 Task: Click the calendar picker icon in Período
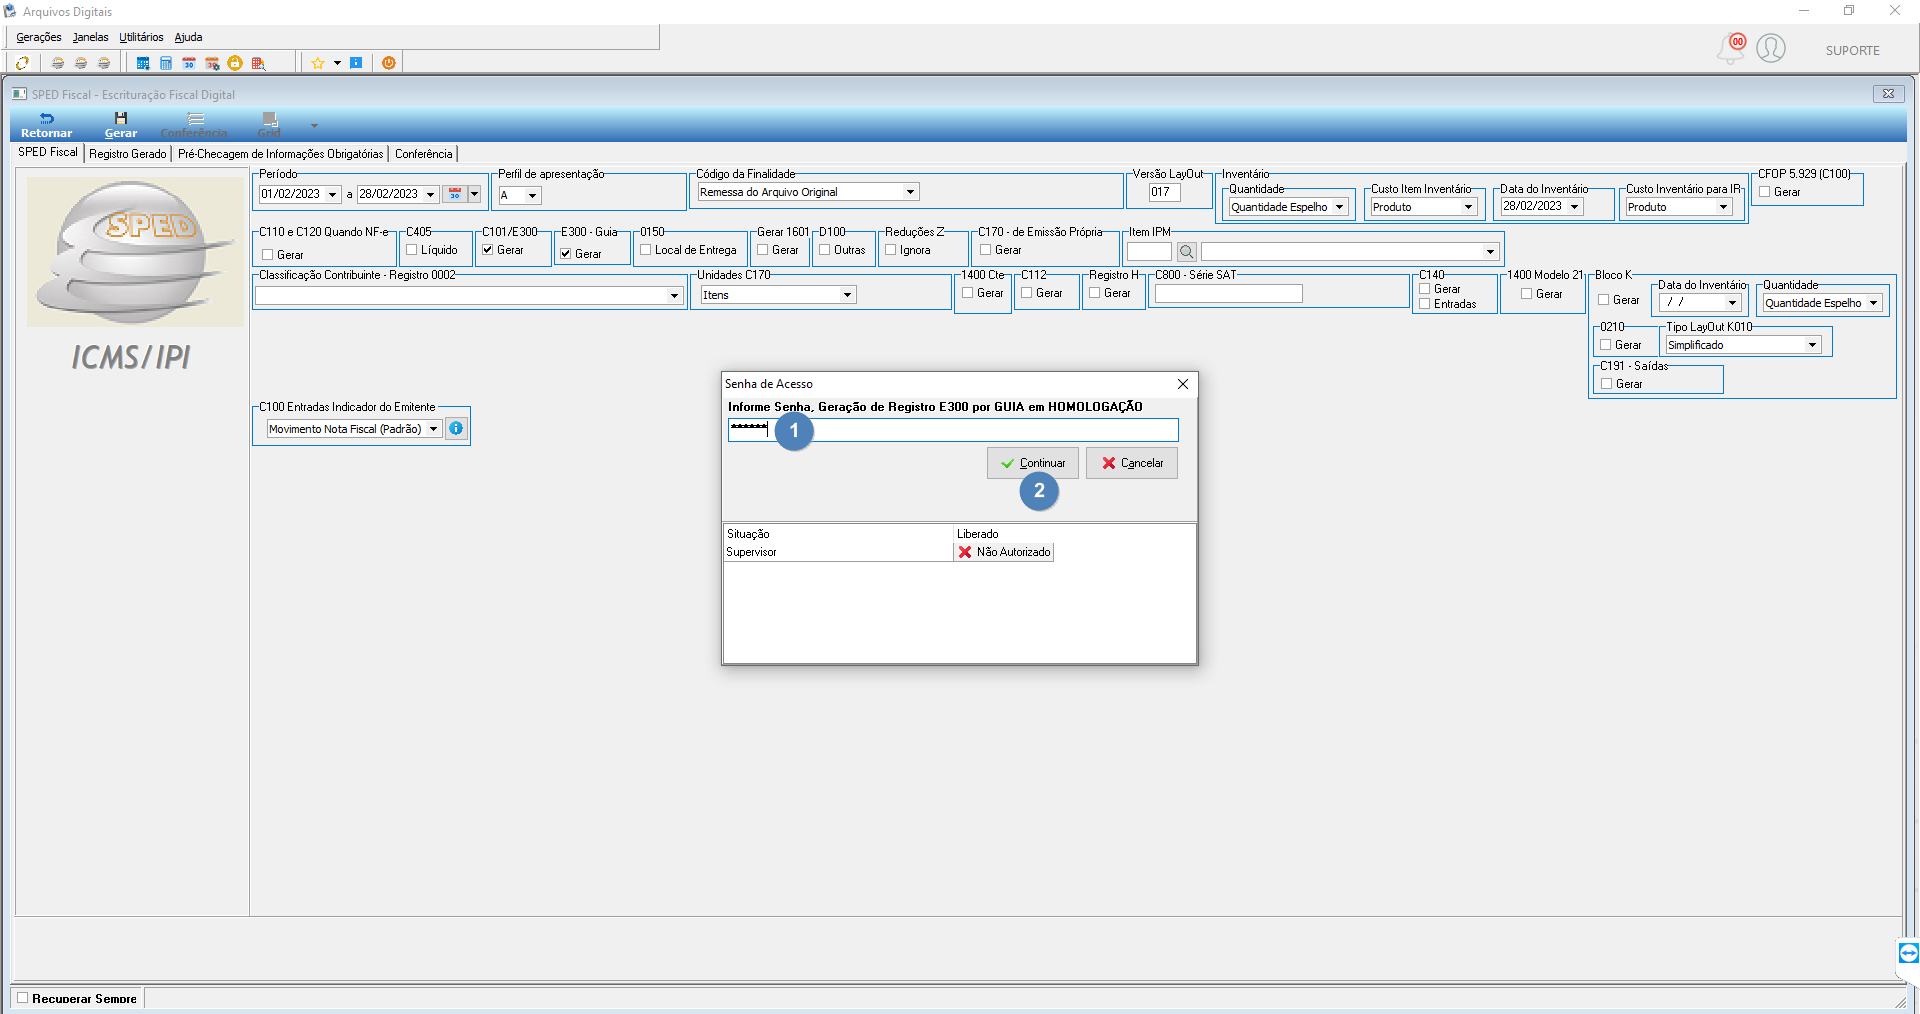point(455,194)
